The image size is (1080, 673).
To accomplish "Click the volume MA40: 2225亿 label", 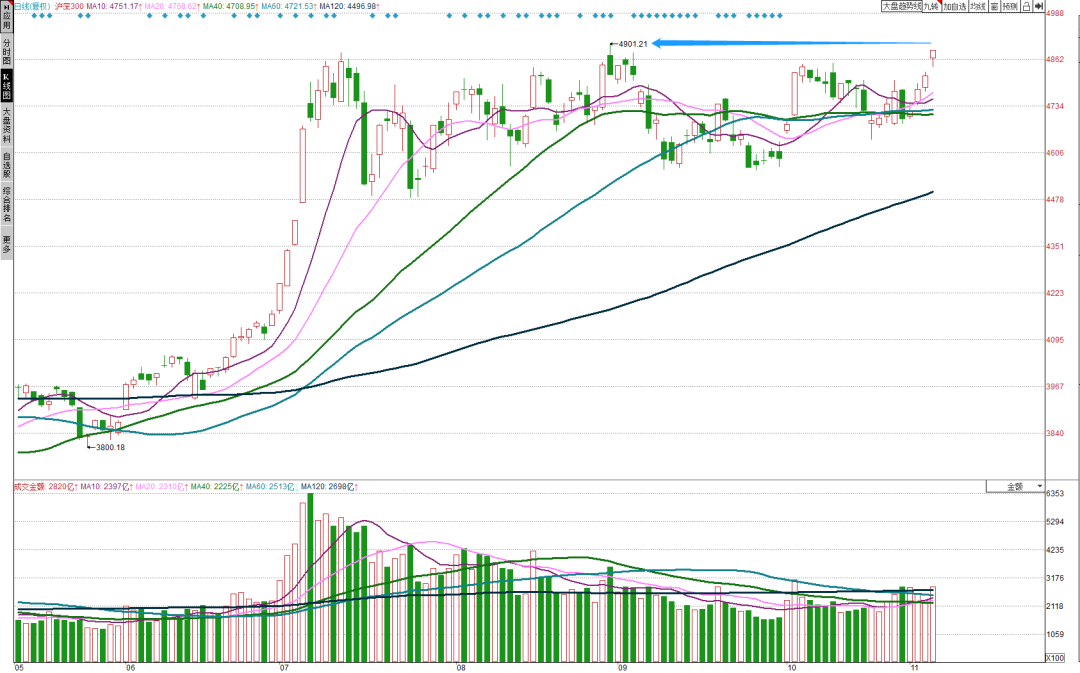I will (217, 486).
